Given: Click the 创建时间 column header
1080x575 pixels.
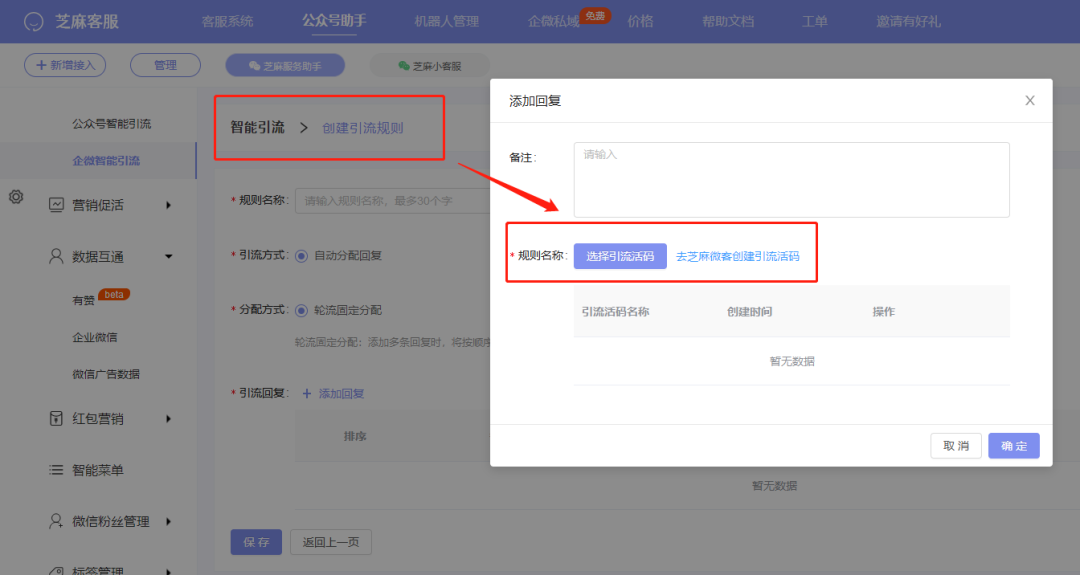Looking at the screenshot, I should click(x=749, y=311).
